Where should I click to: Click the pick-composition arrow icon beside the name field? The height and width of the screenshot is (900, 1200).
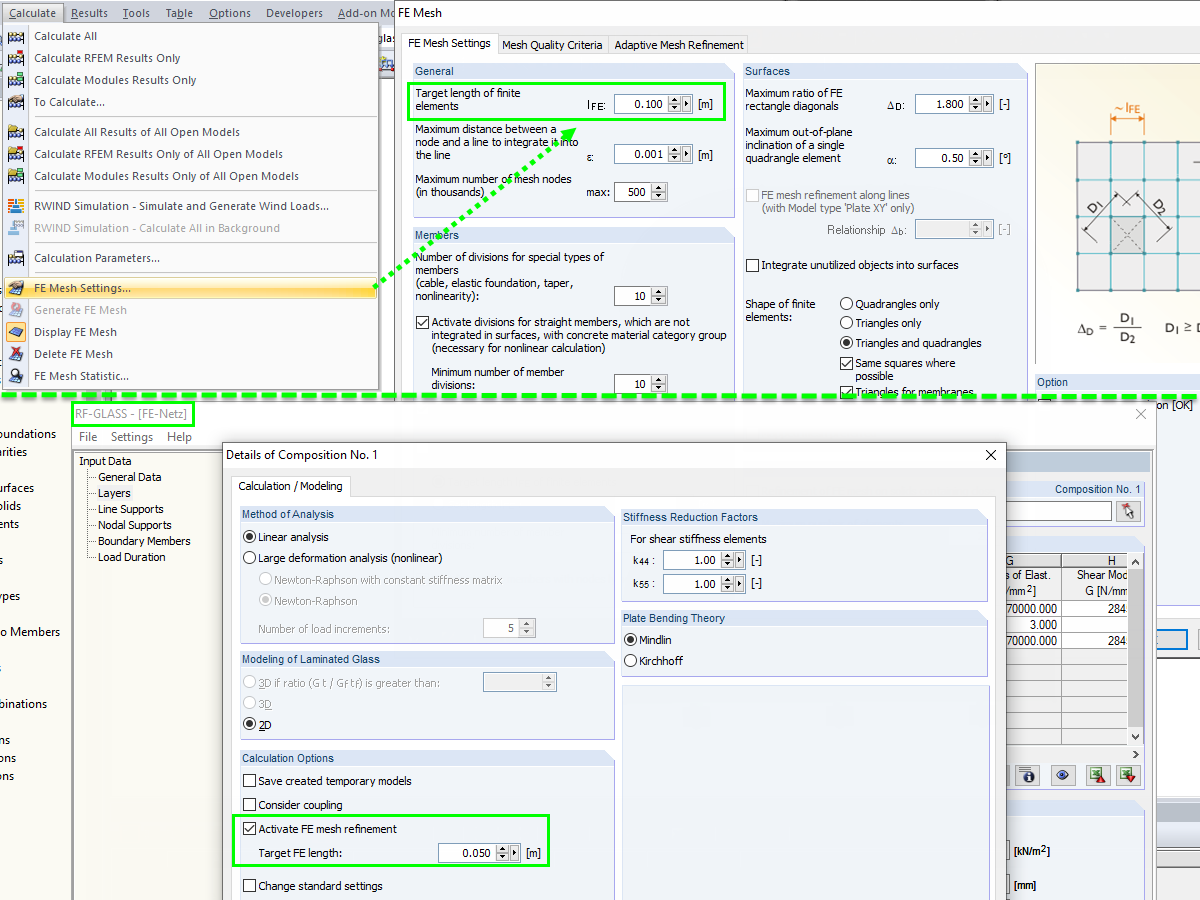tap(1129, 511)
